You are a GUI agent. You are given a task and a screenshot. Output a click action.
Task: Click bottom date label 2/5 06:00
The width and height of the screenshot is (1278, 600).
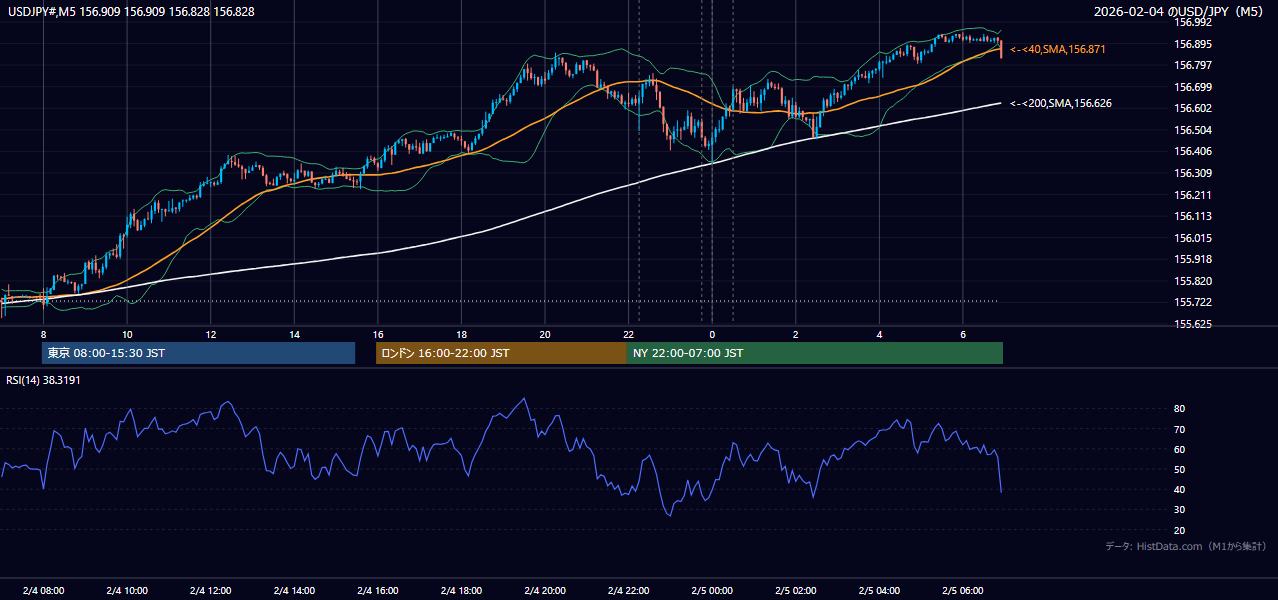pyautogui.click(x=962, y=590)
